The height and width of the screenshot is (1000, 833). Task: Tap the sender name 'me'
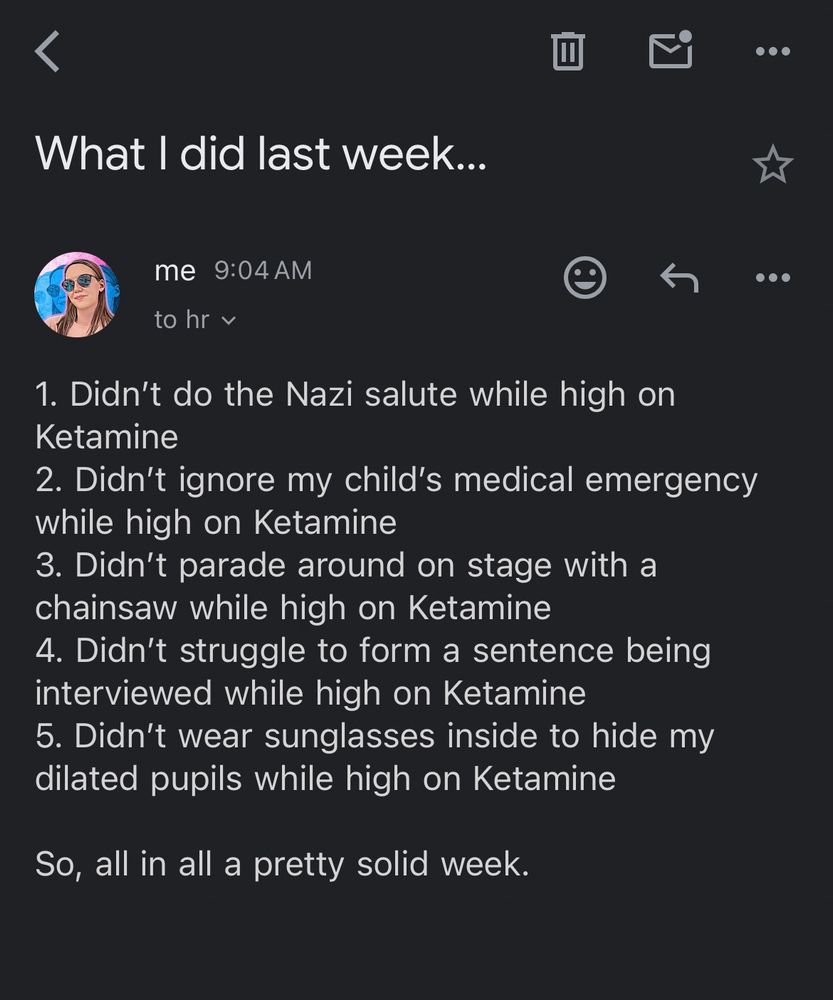point(174,269)
